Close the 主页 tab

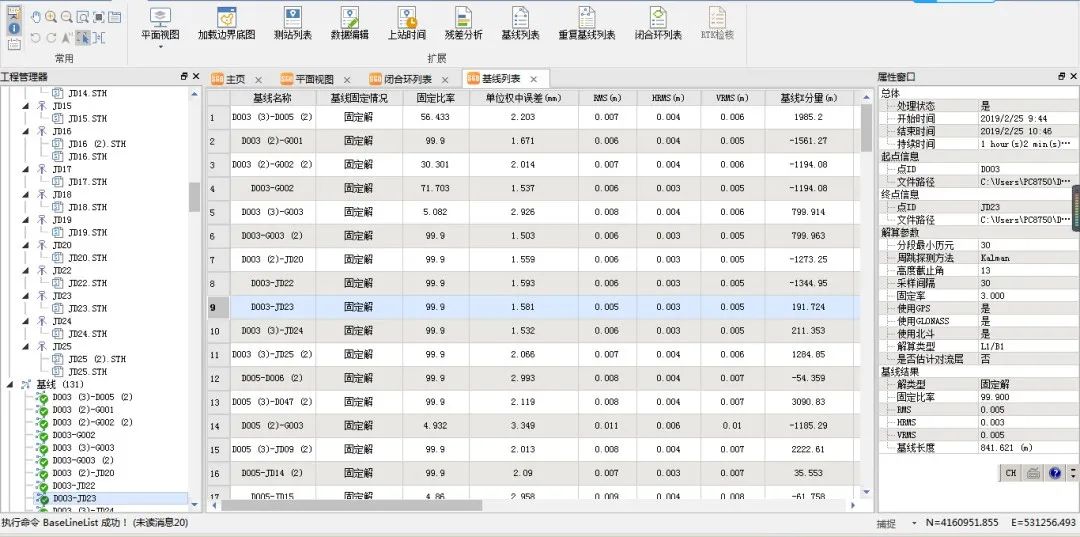(258, 80)
